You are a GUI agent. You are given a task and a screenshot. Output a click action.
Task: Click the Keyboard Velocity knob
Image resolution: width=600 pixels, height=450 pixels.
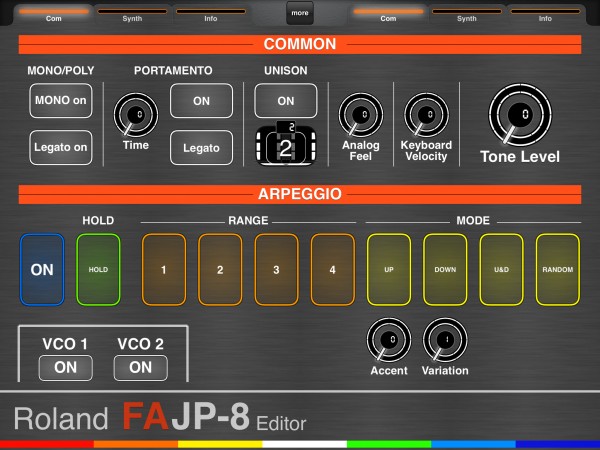[x=426, y=114]
